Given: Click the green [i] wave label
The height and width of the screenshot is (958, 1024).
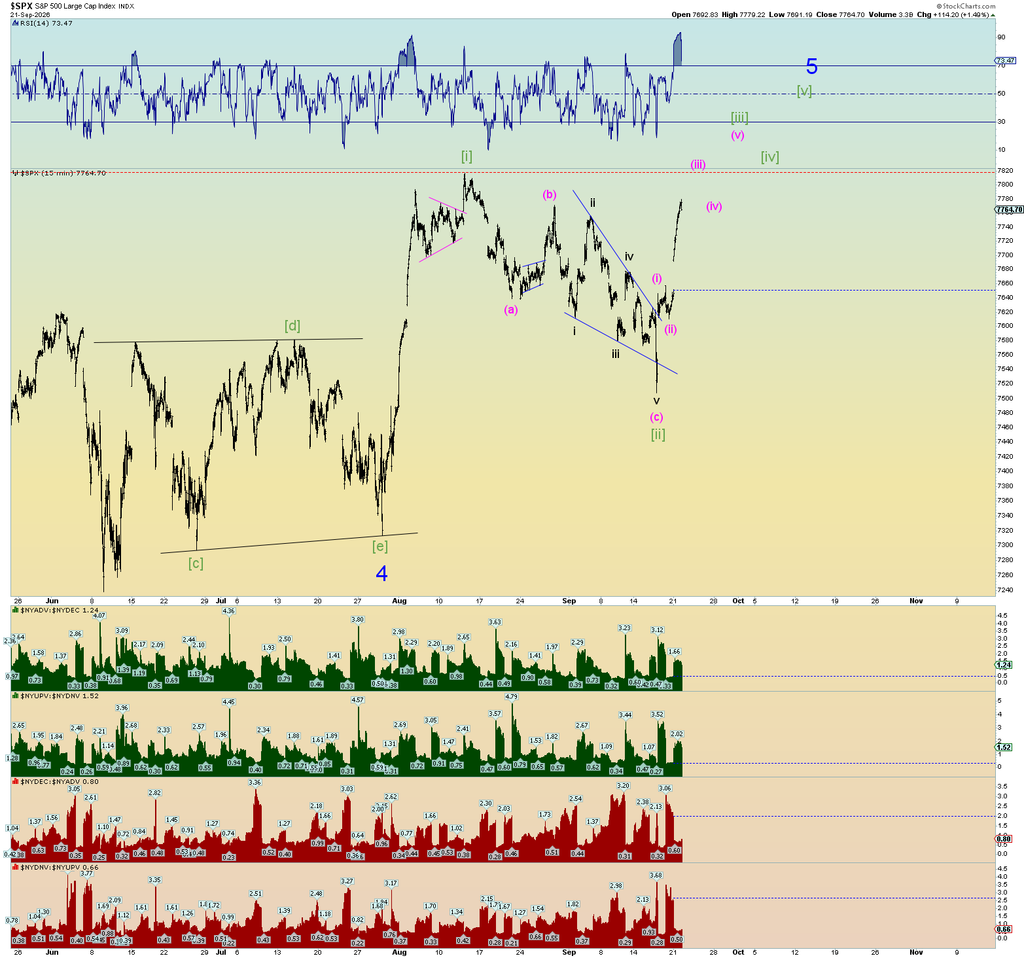Looking at the screenshot, I should pos(466,156).
